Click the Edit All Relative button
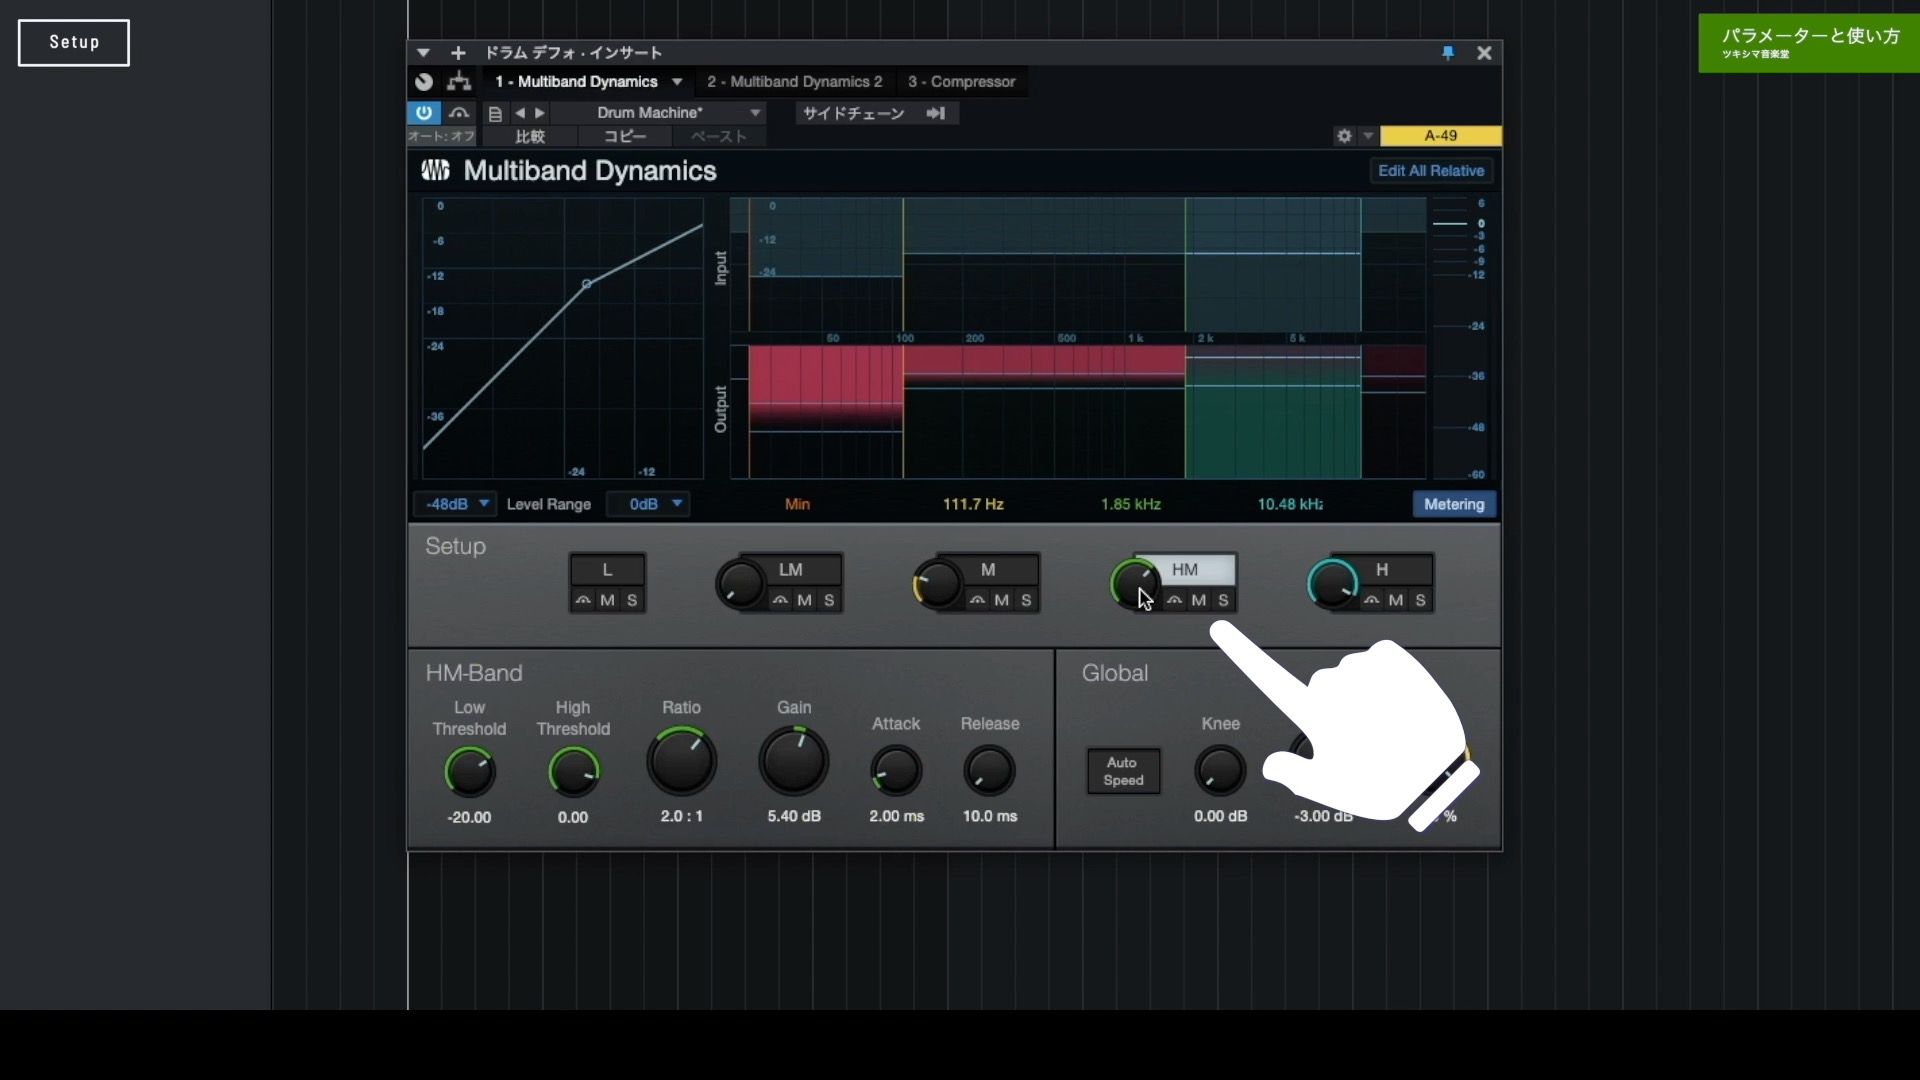This screenshot has height=1080, width=1920. [x=1430, y=170]
